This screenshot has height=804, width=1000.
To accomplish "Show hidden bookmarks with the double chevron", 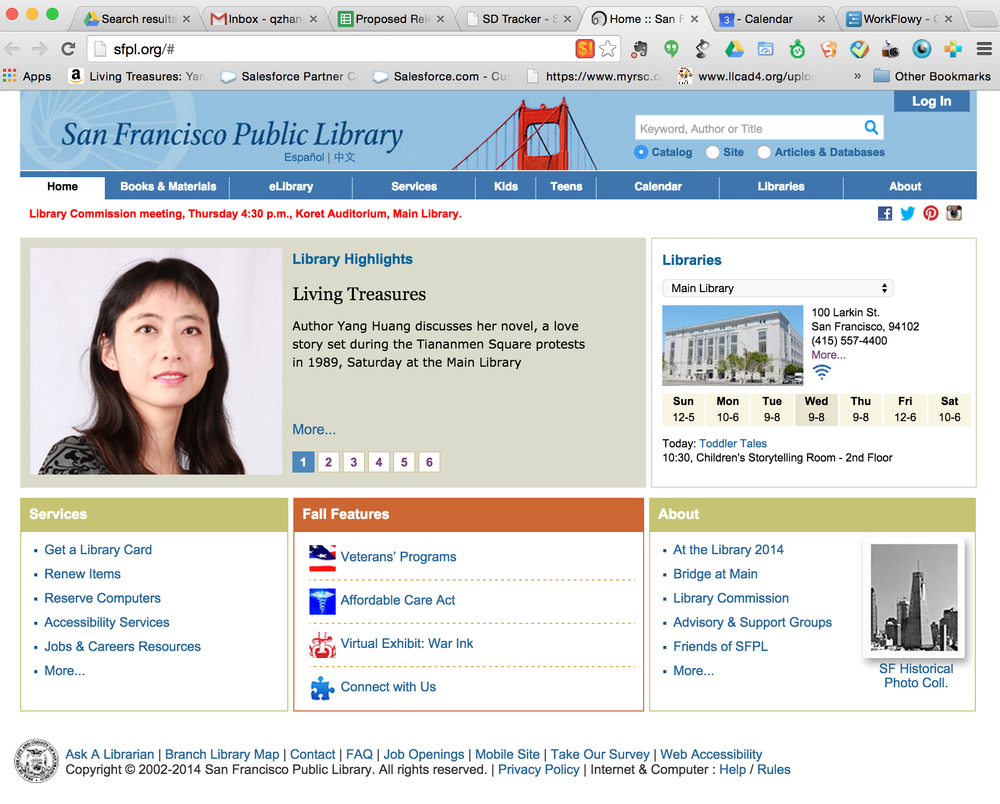I will point(857,76).
